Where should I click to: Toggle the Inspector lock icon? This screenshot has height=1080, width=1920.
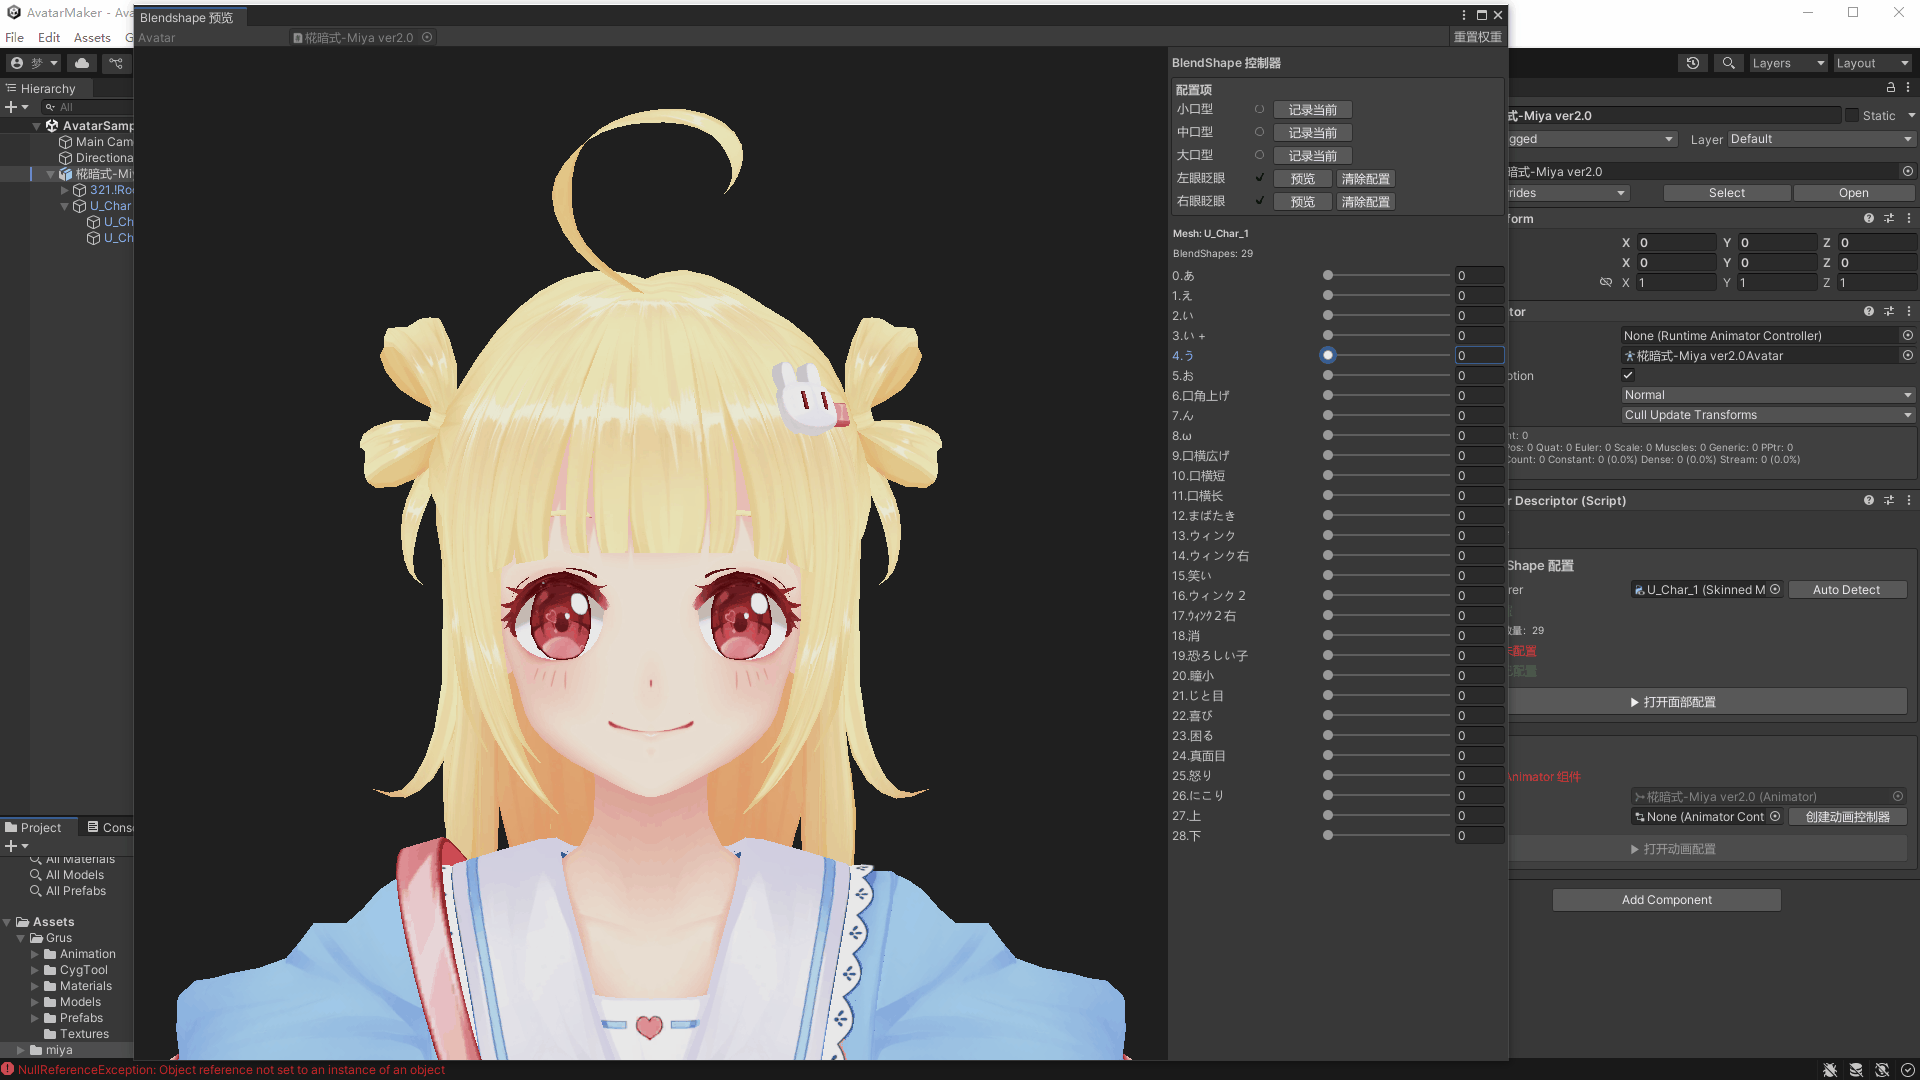click(x=1890, y=88)
